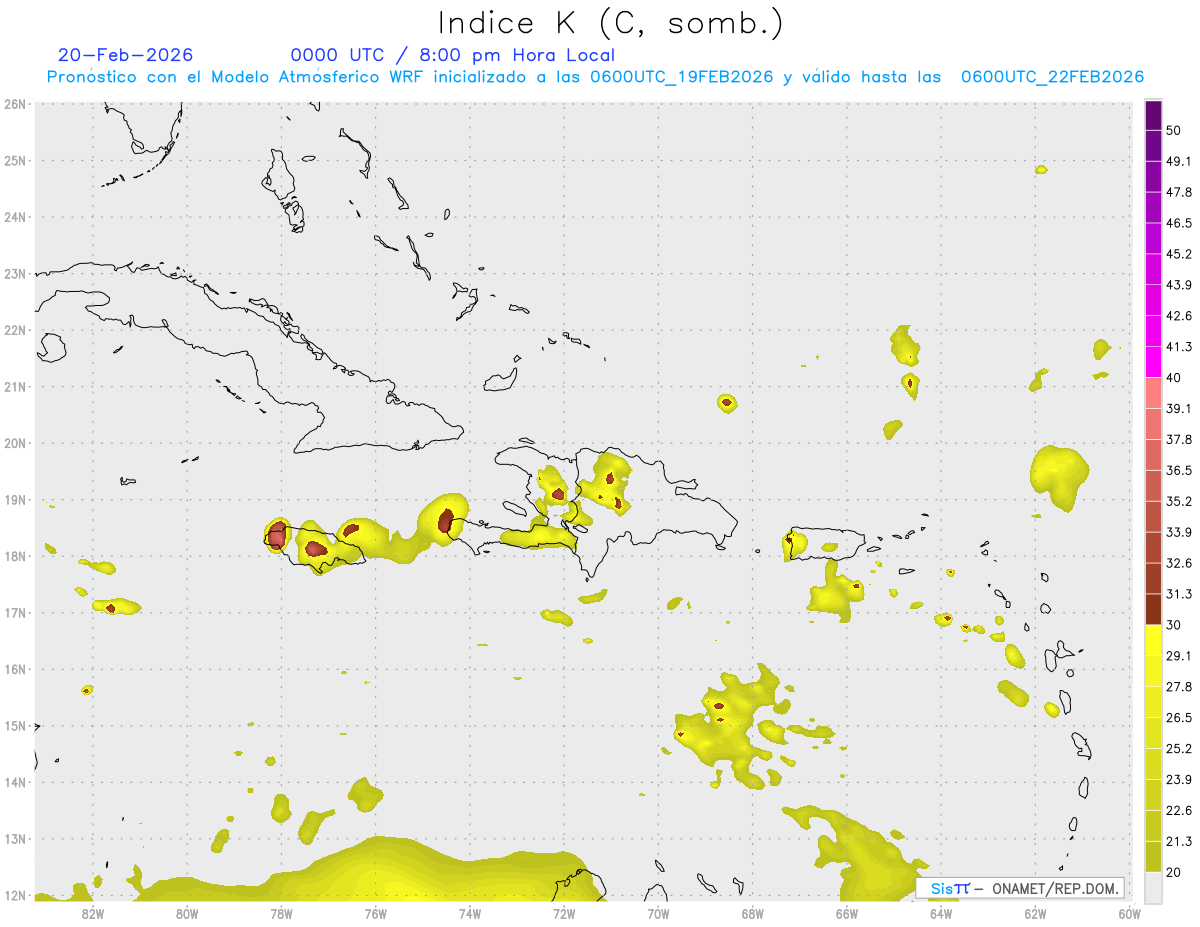Click the 66W longitude label
This screenshot has height=927, width=1200.
846,912
